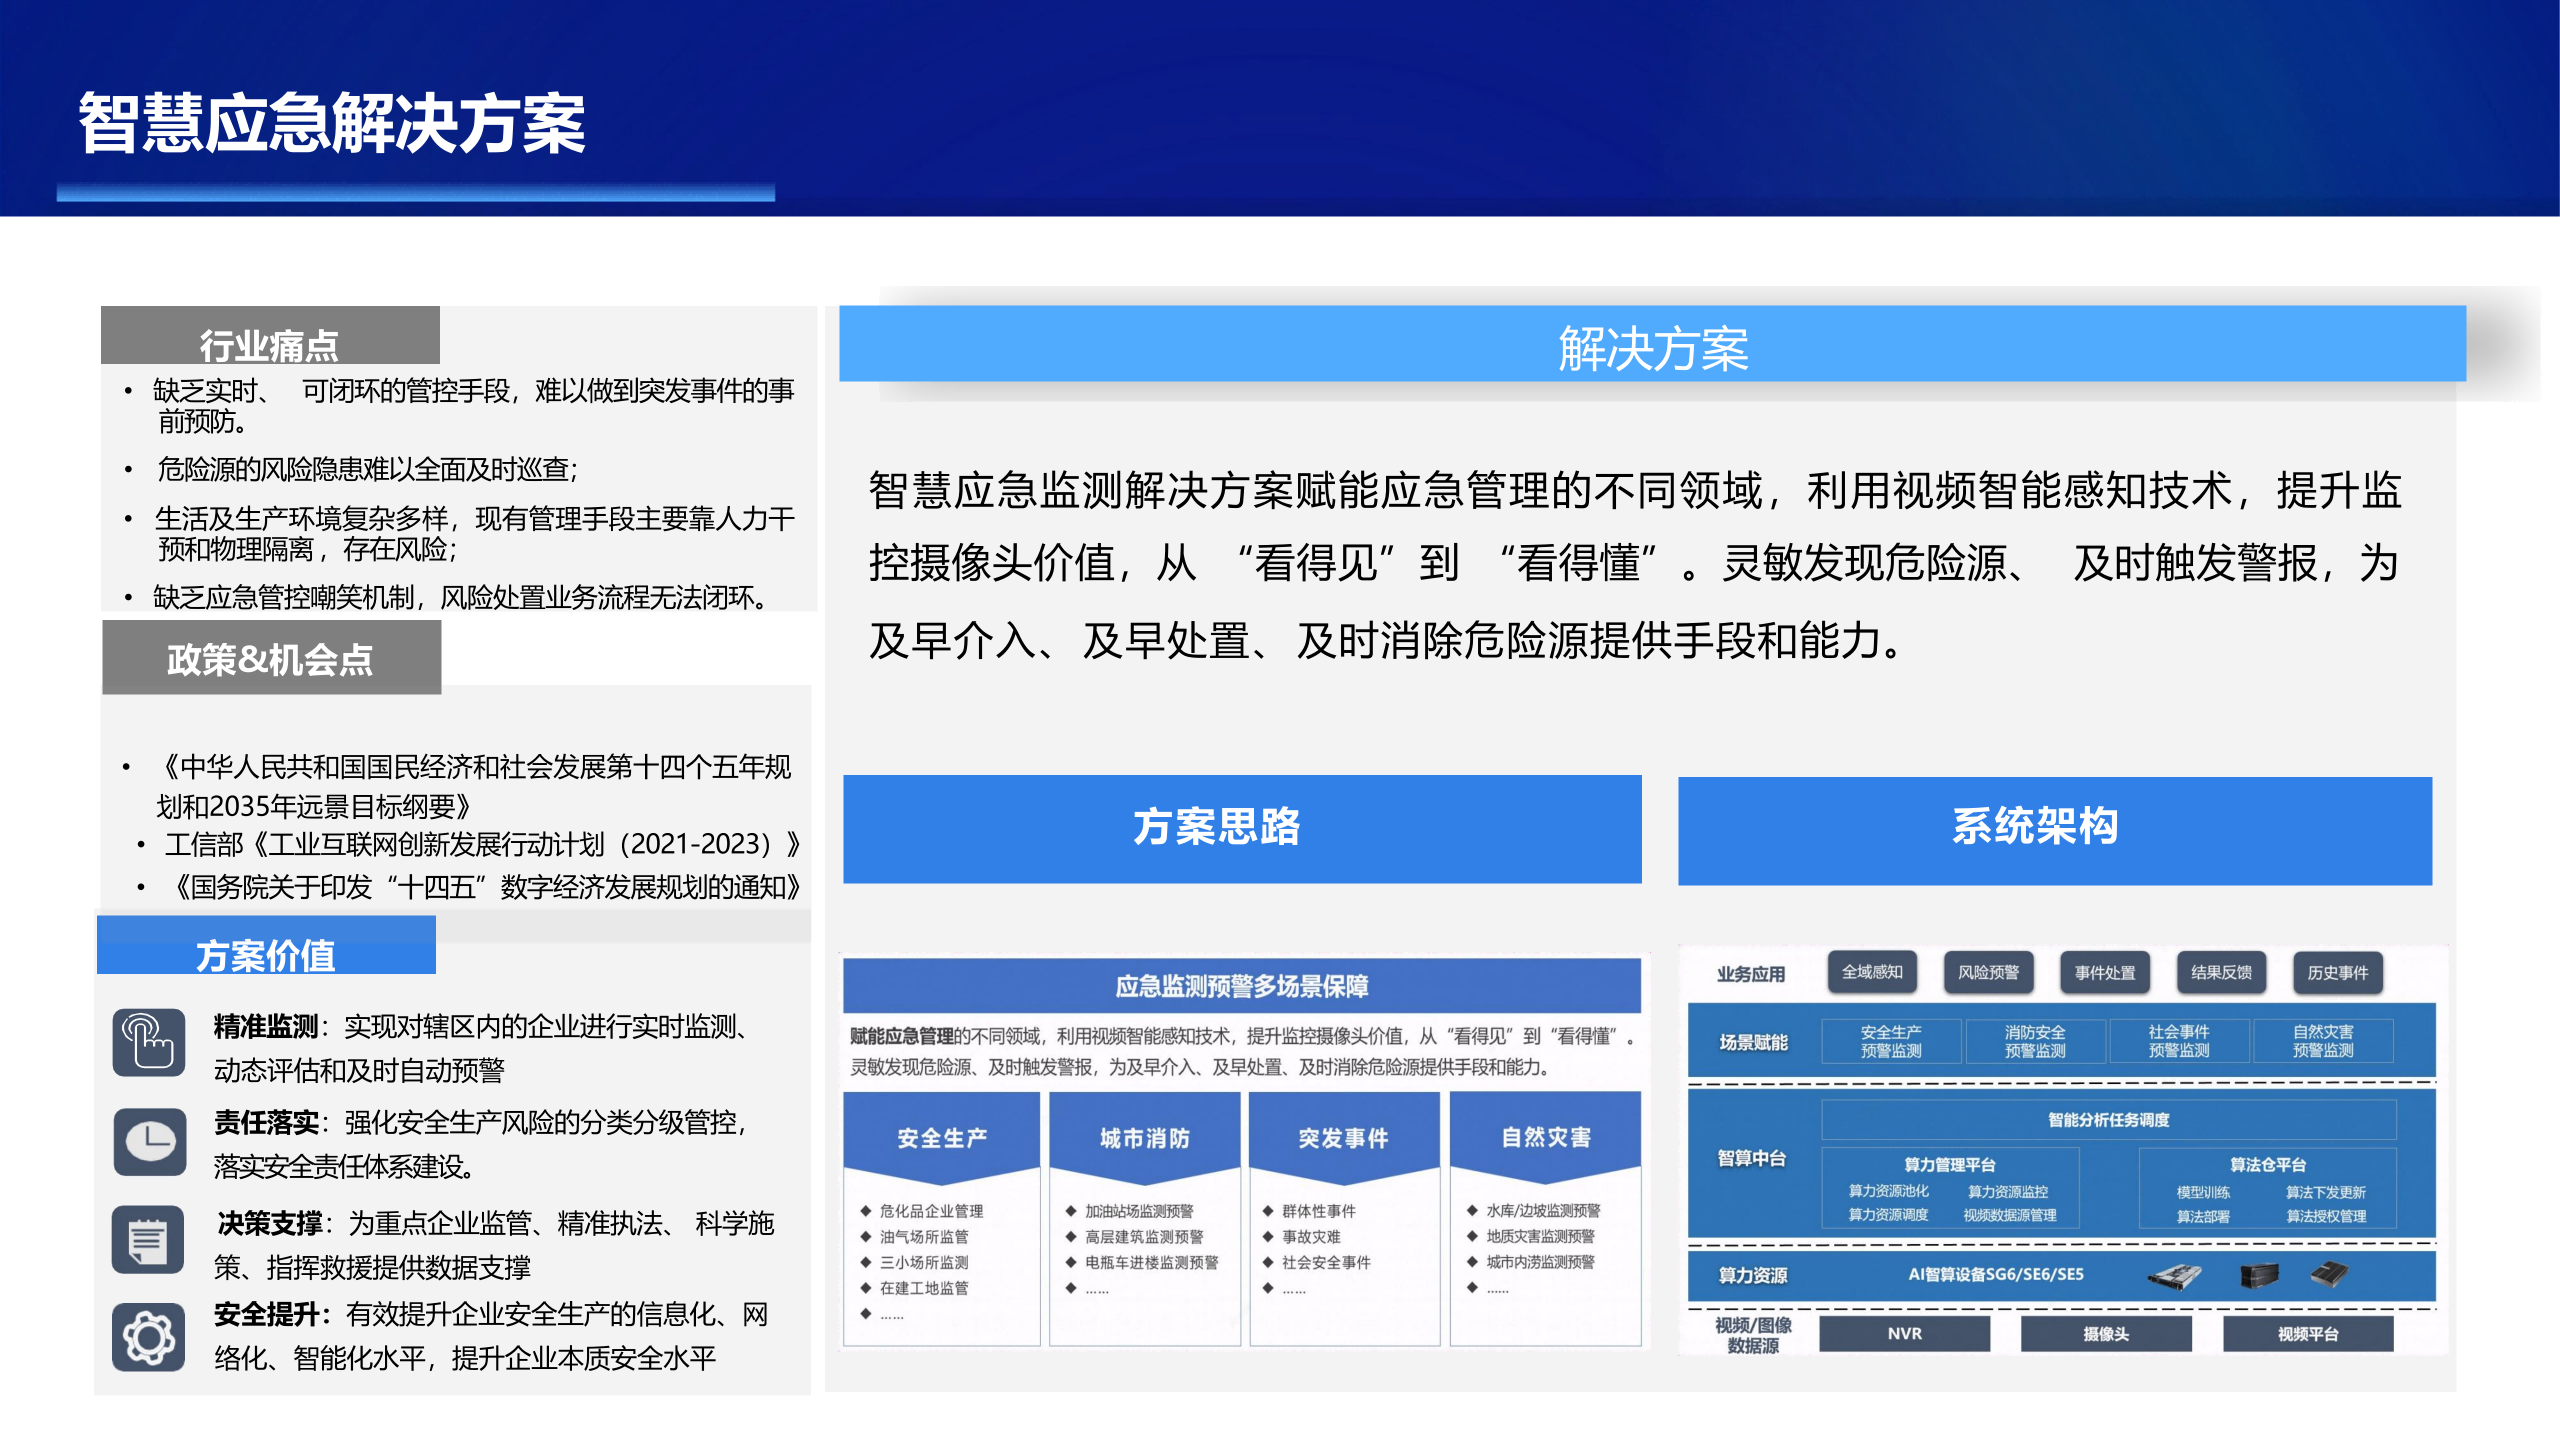2560x1440 pixels.
Task: Click the 自然灾害 scenario column header
Action: (x=1545, y=1137)
